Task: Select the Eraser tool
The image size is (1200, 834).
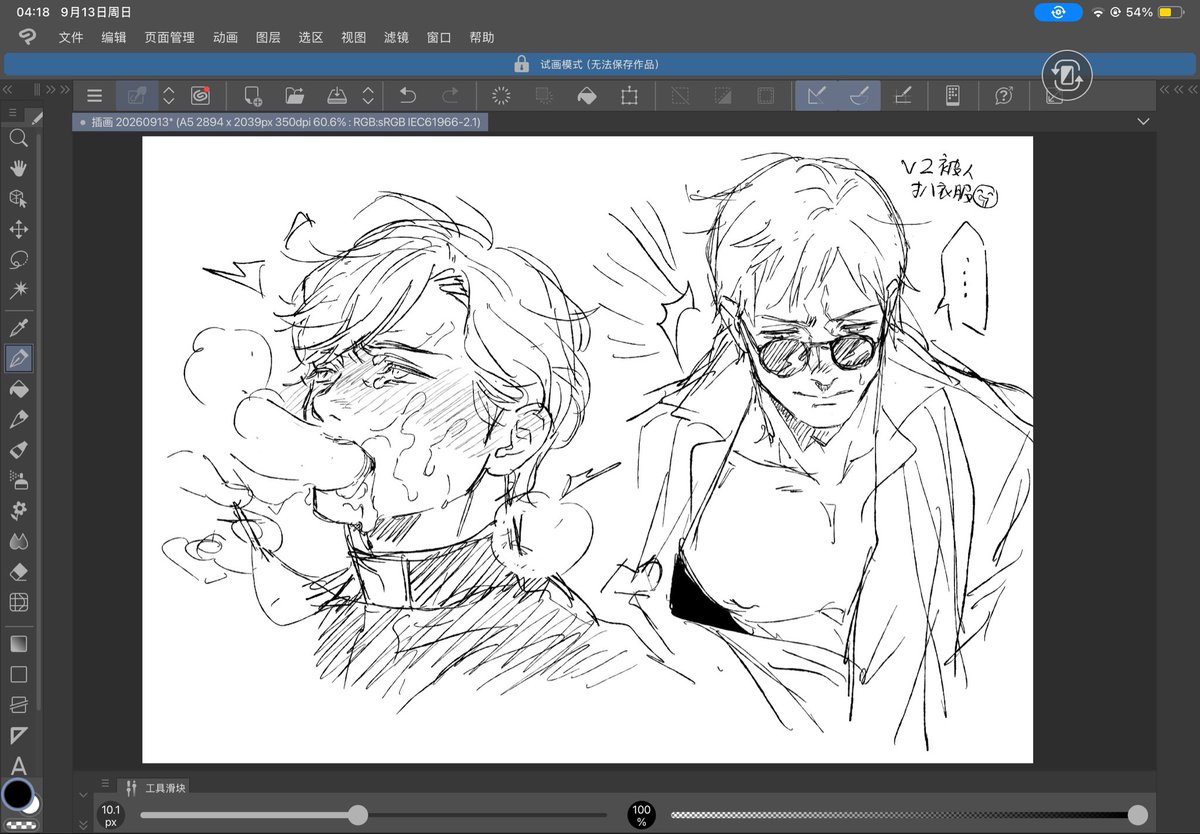Action: 18,572
